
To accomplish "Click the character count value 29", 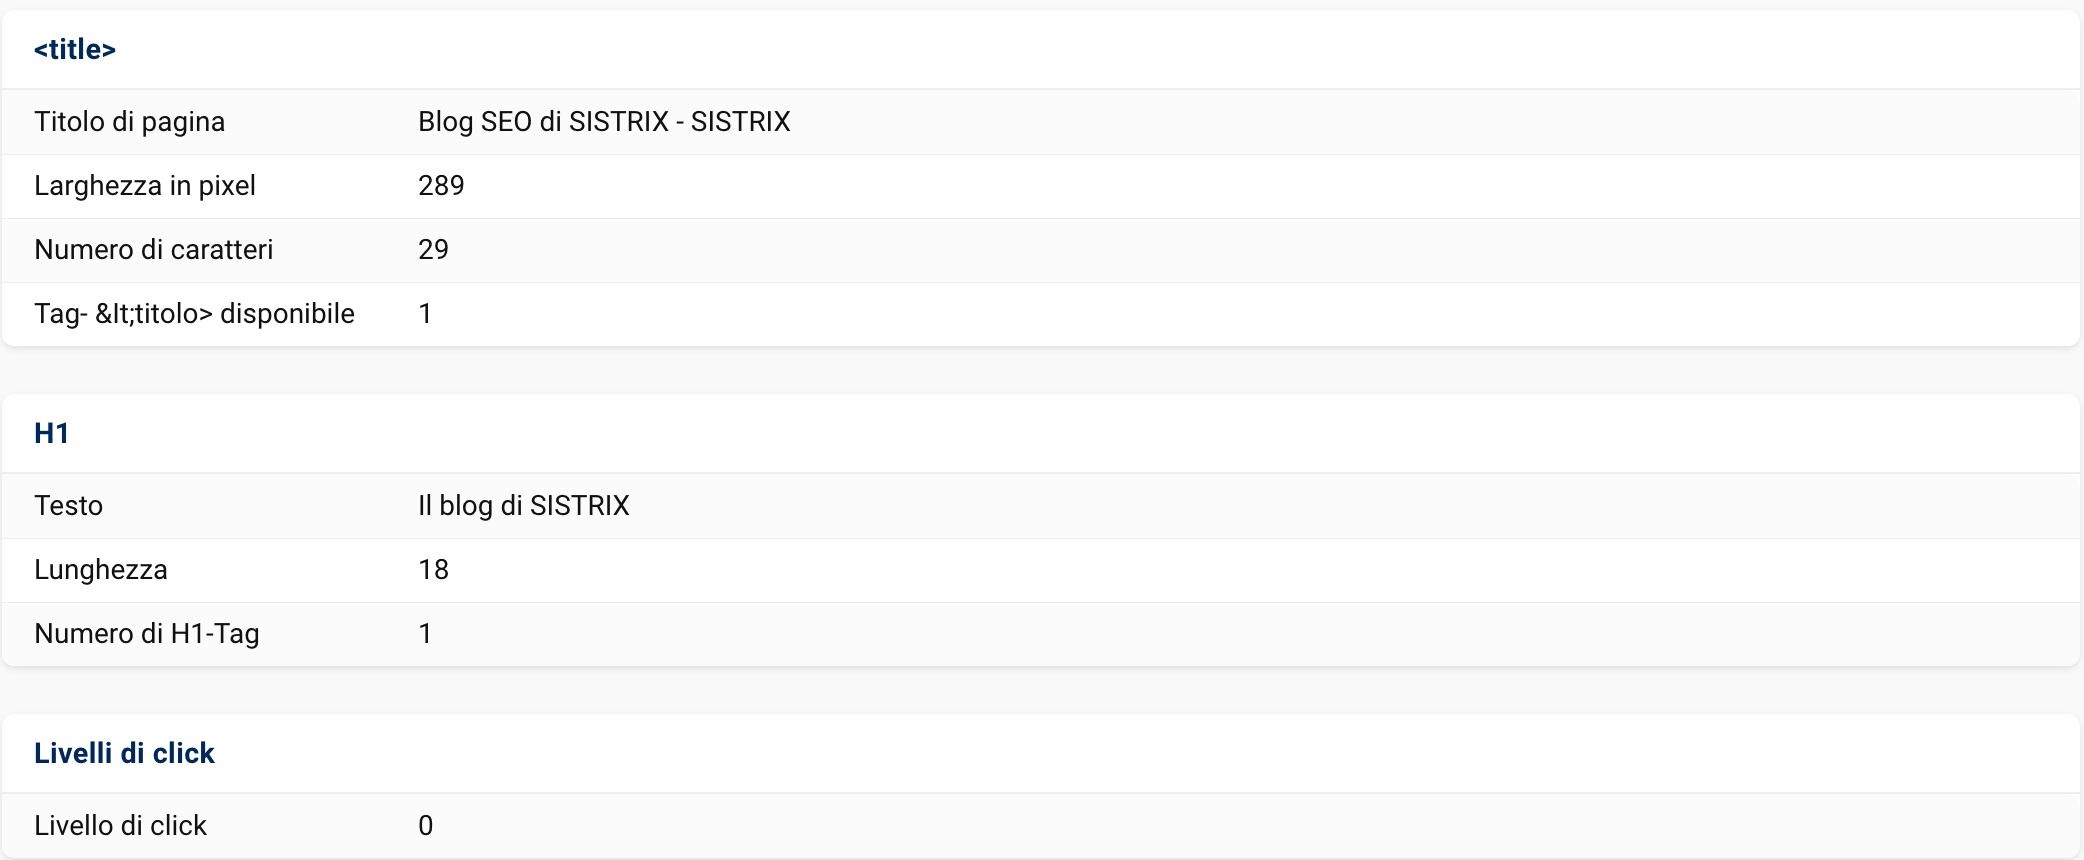I will (433, 249).
